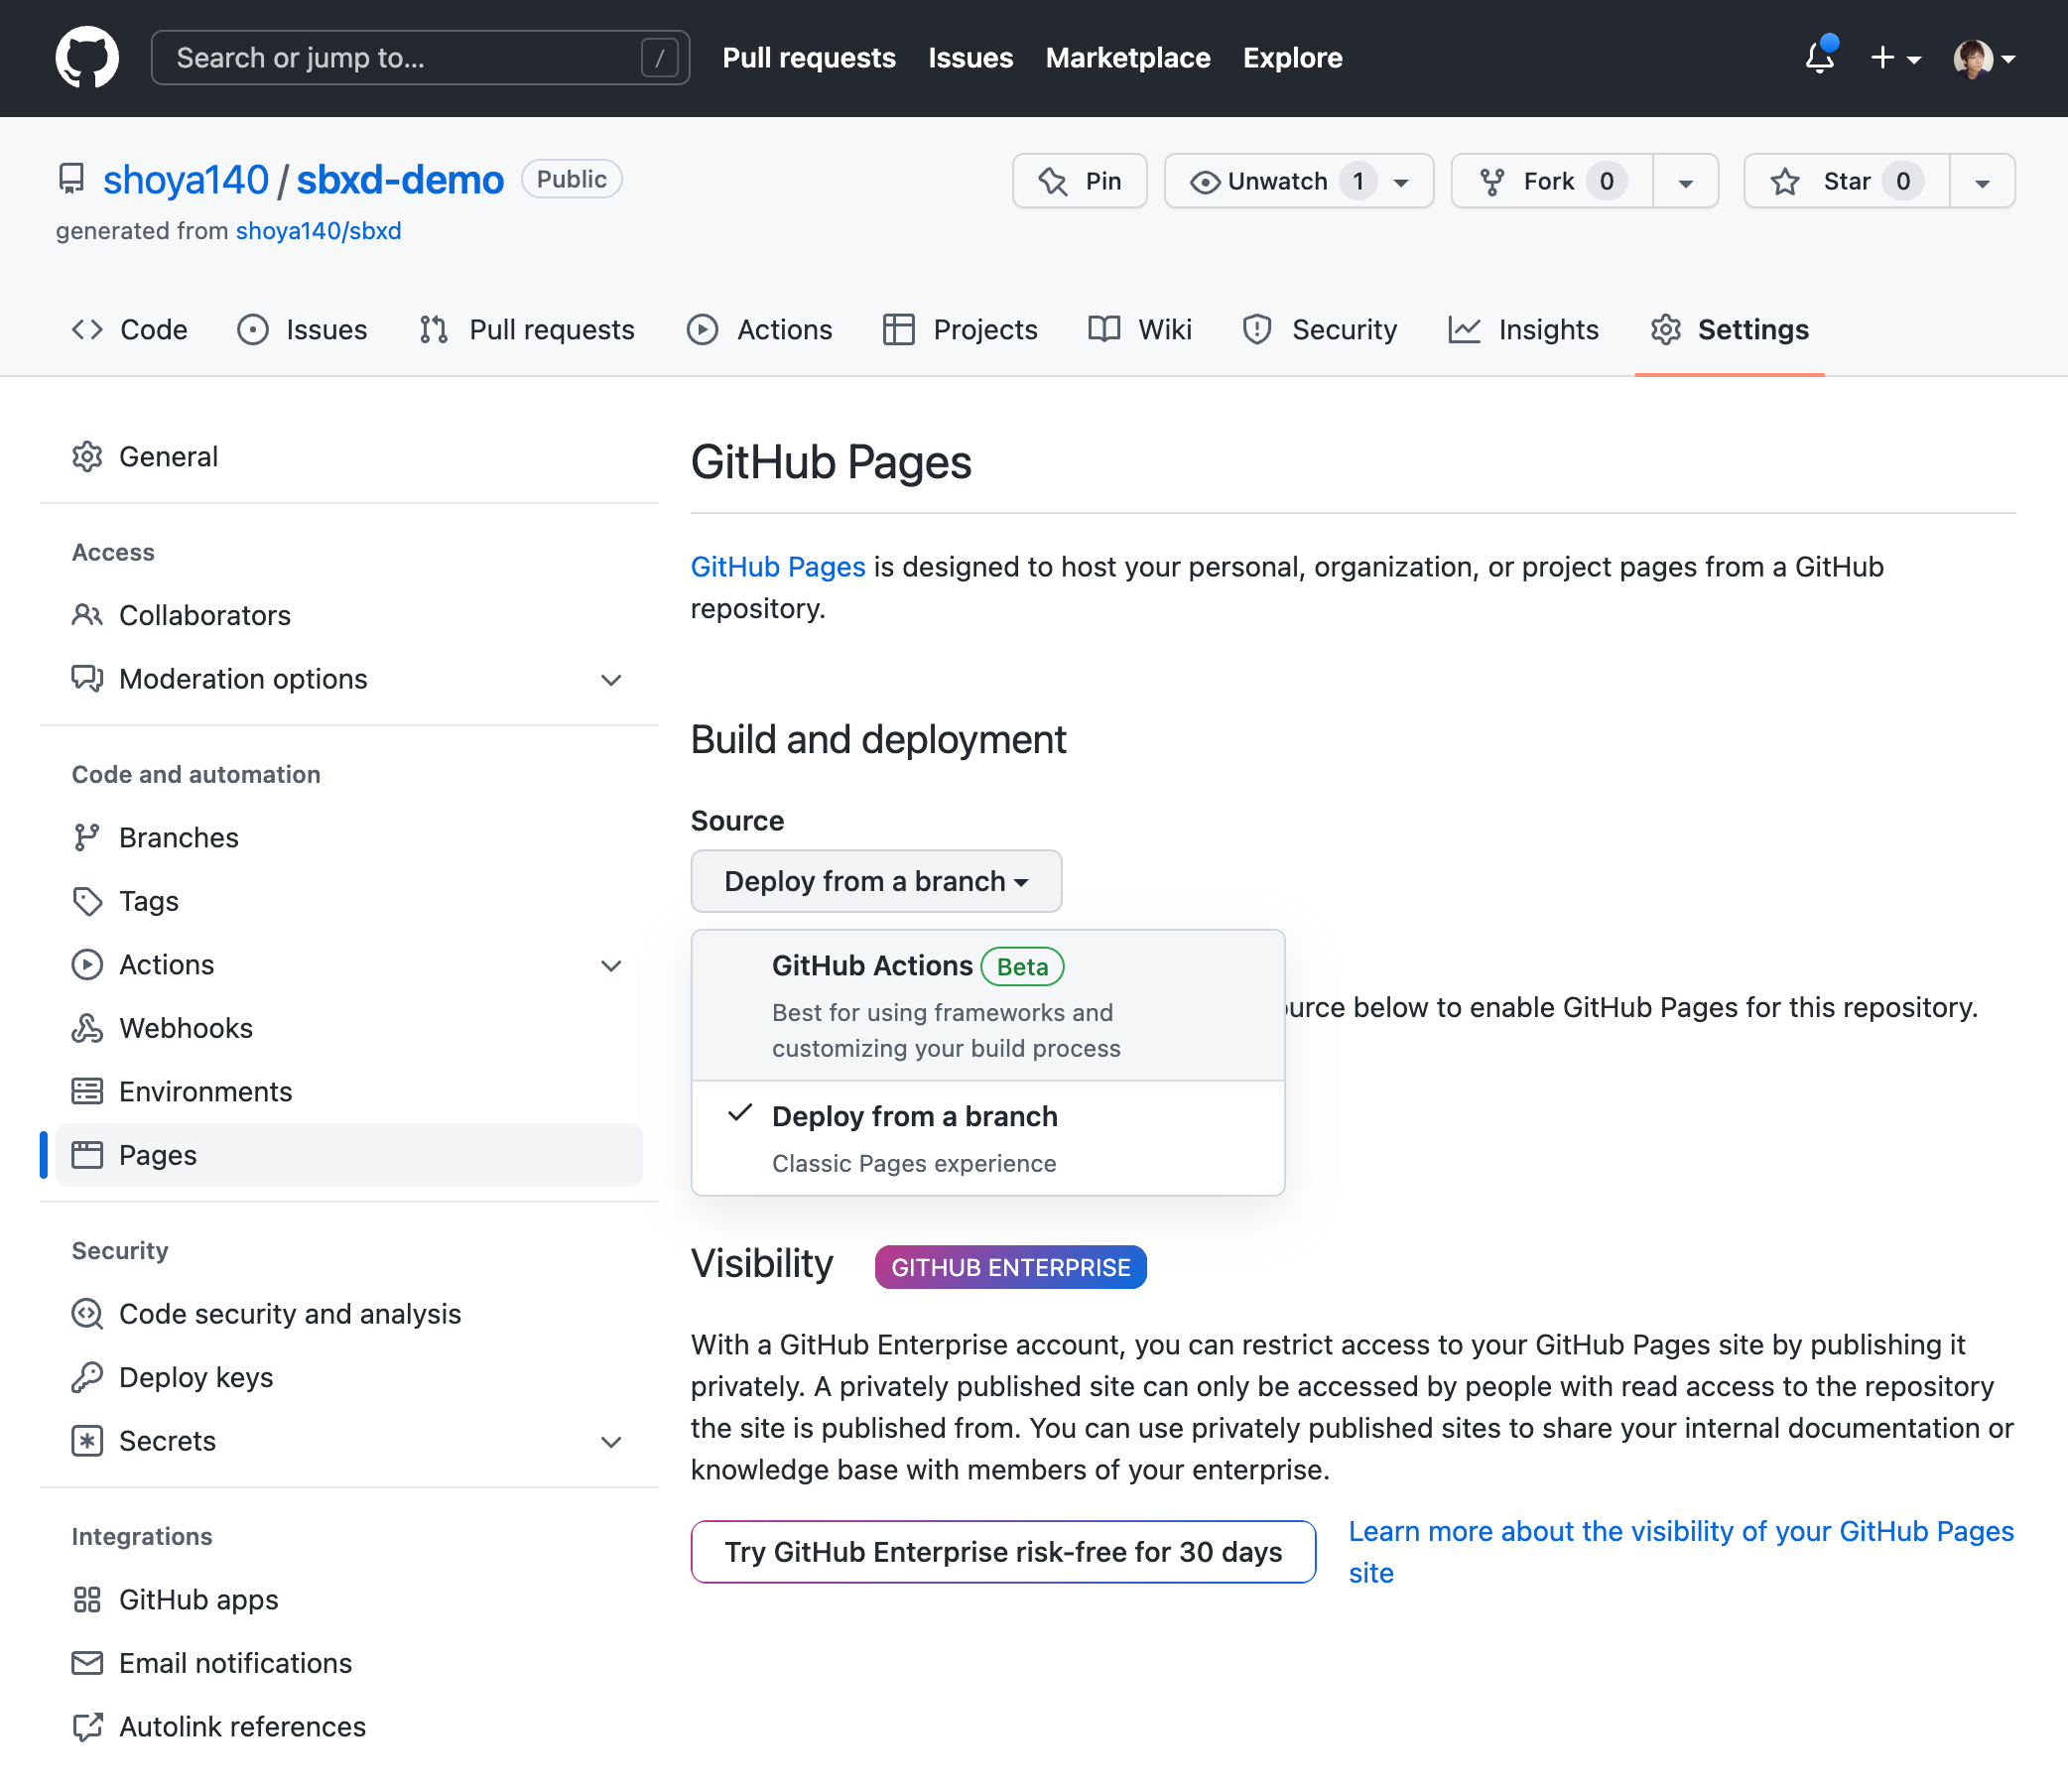
Task: Open the GitHub home via the Octocat logo
Action: coord(88,57)
